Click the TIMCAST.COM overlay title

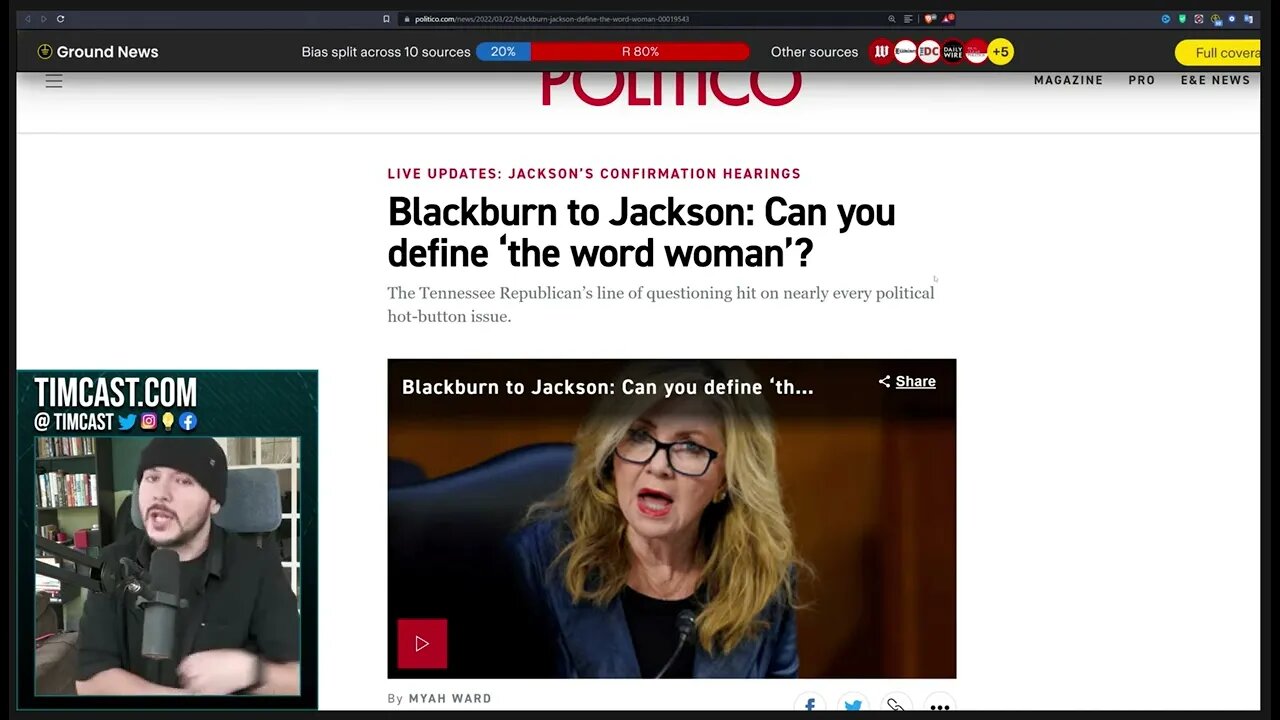tap(115, 392)
